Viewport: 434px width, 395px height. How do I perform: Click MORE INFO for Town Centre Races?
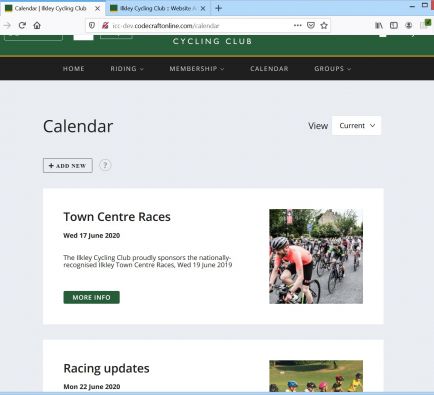click(x=91, y=297)
